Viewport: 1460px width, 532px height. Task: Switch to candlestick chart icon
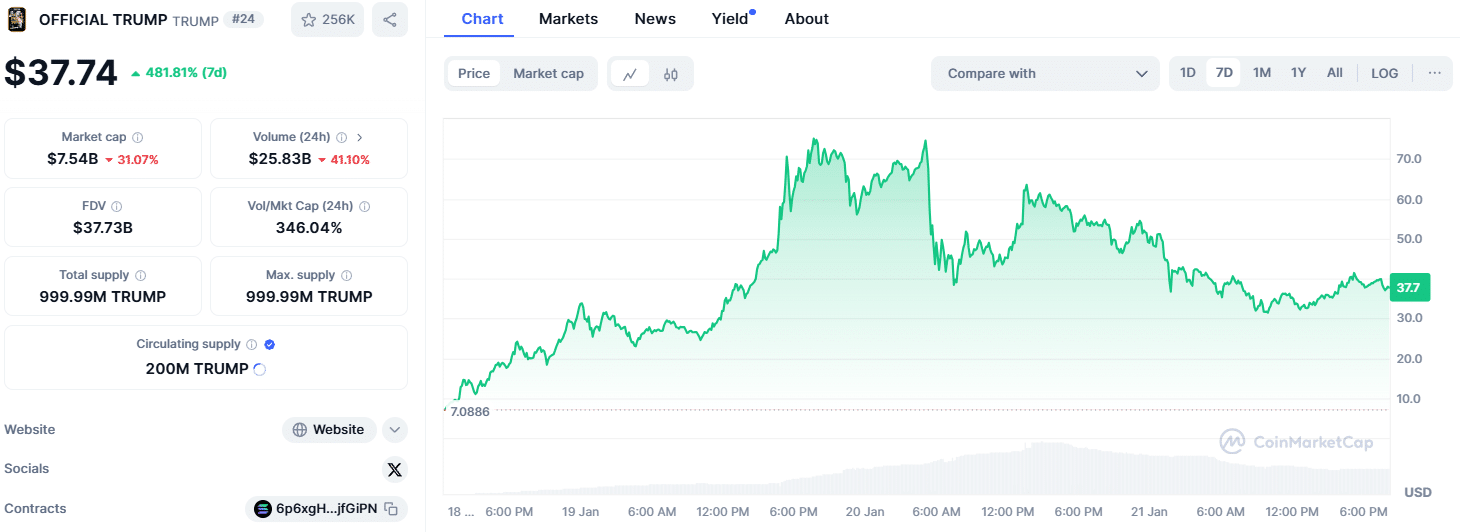point(671,74)
